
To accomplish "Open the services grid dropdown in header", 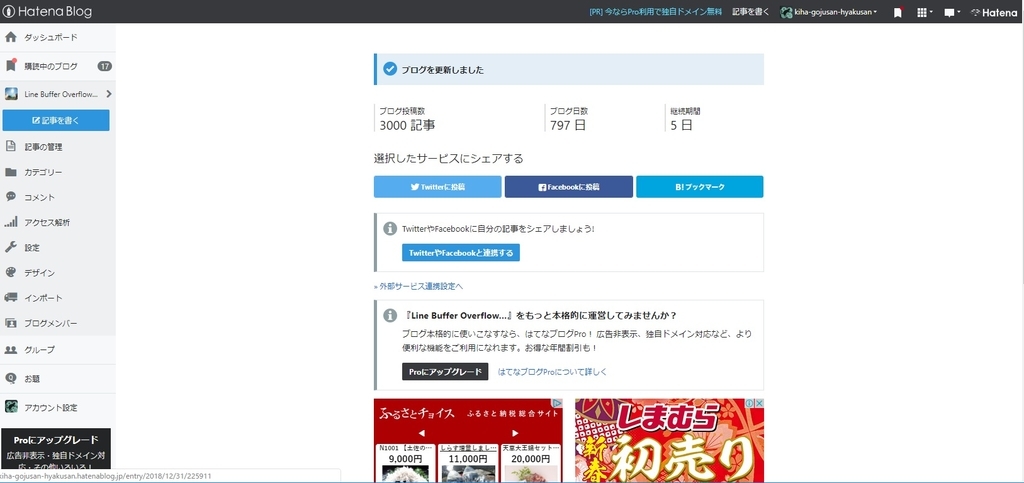I will pyautogui.click(x=924, y=12).
